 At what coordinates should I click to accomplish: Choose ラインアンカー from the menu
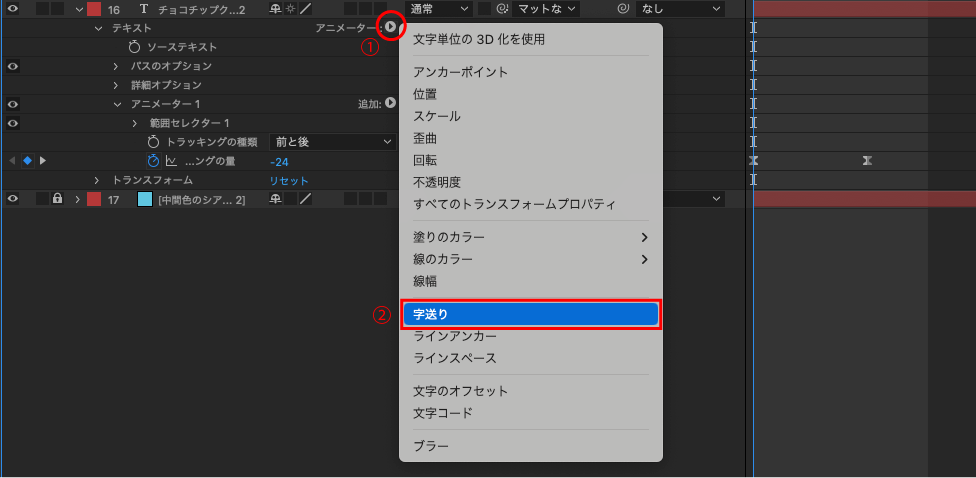coord(530,336)
